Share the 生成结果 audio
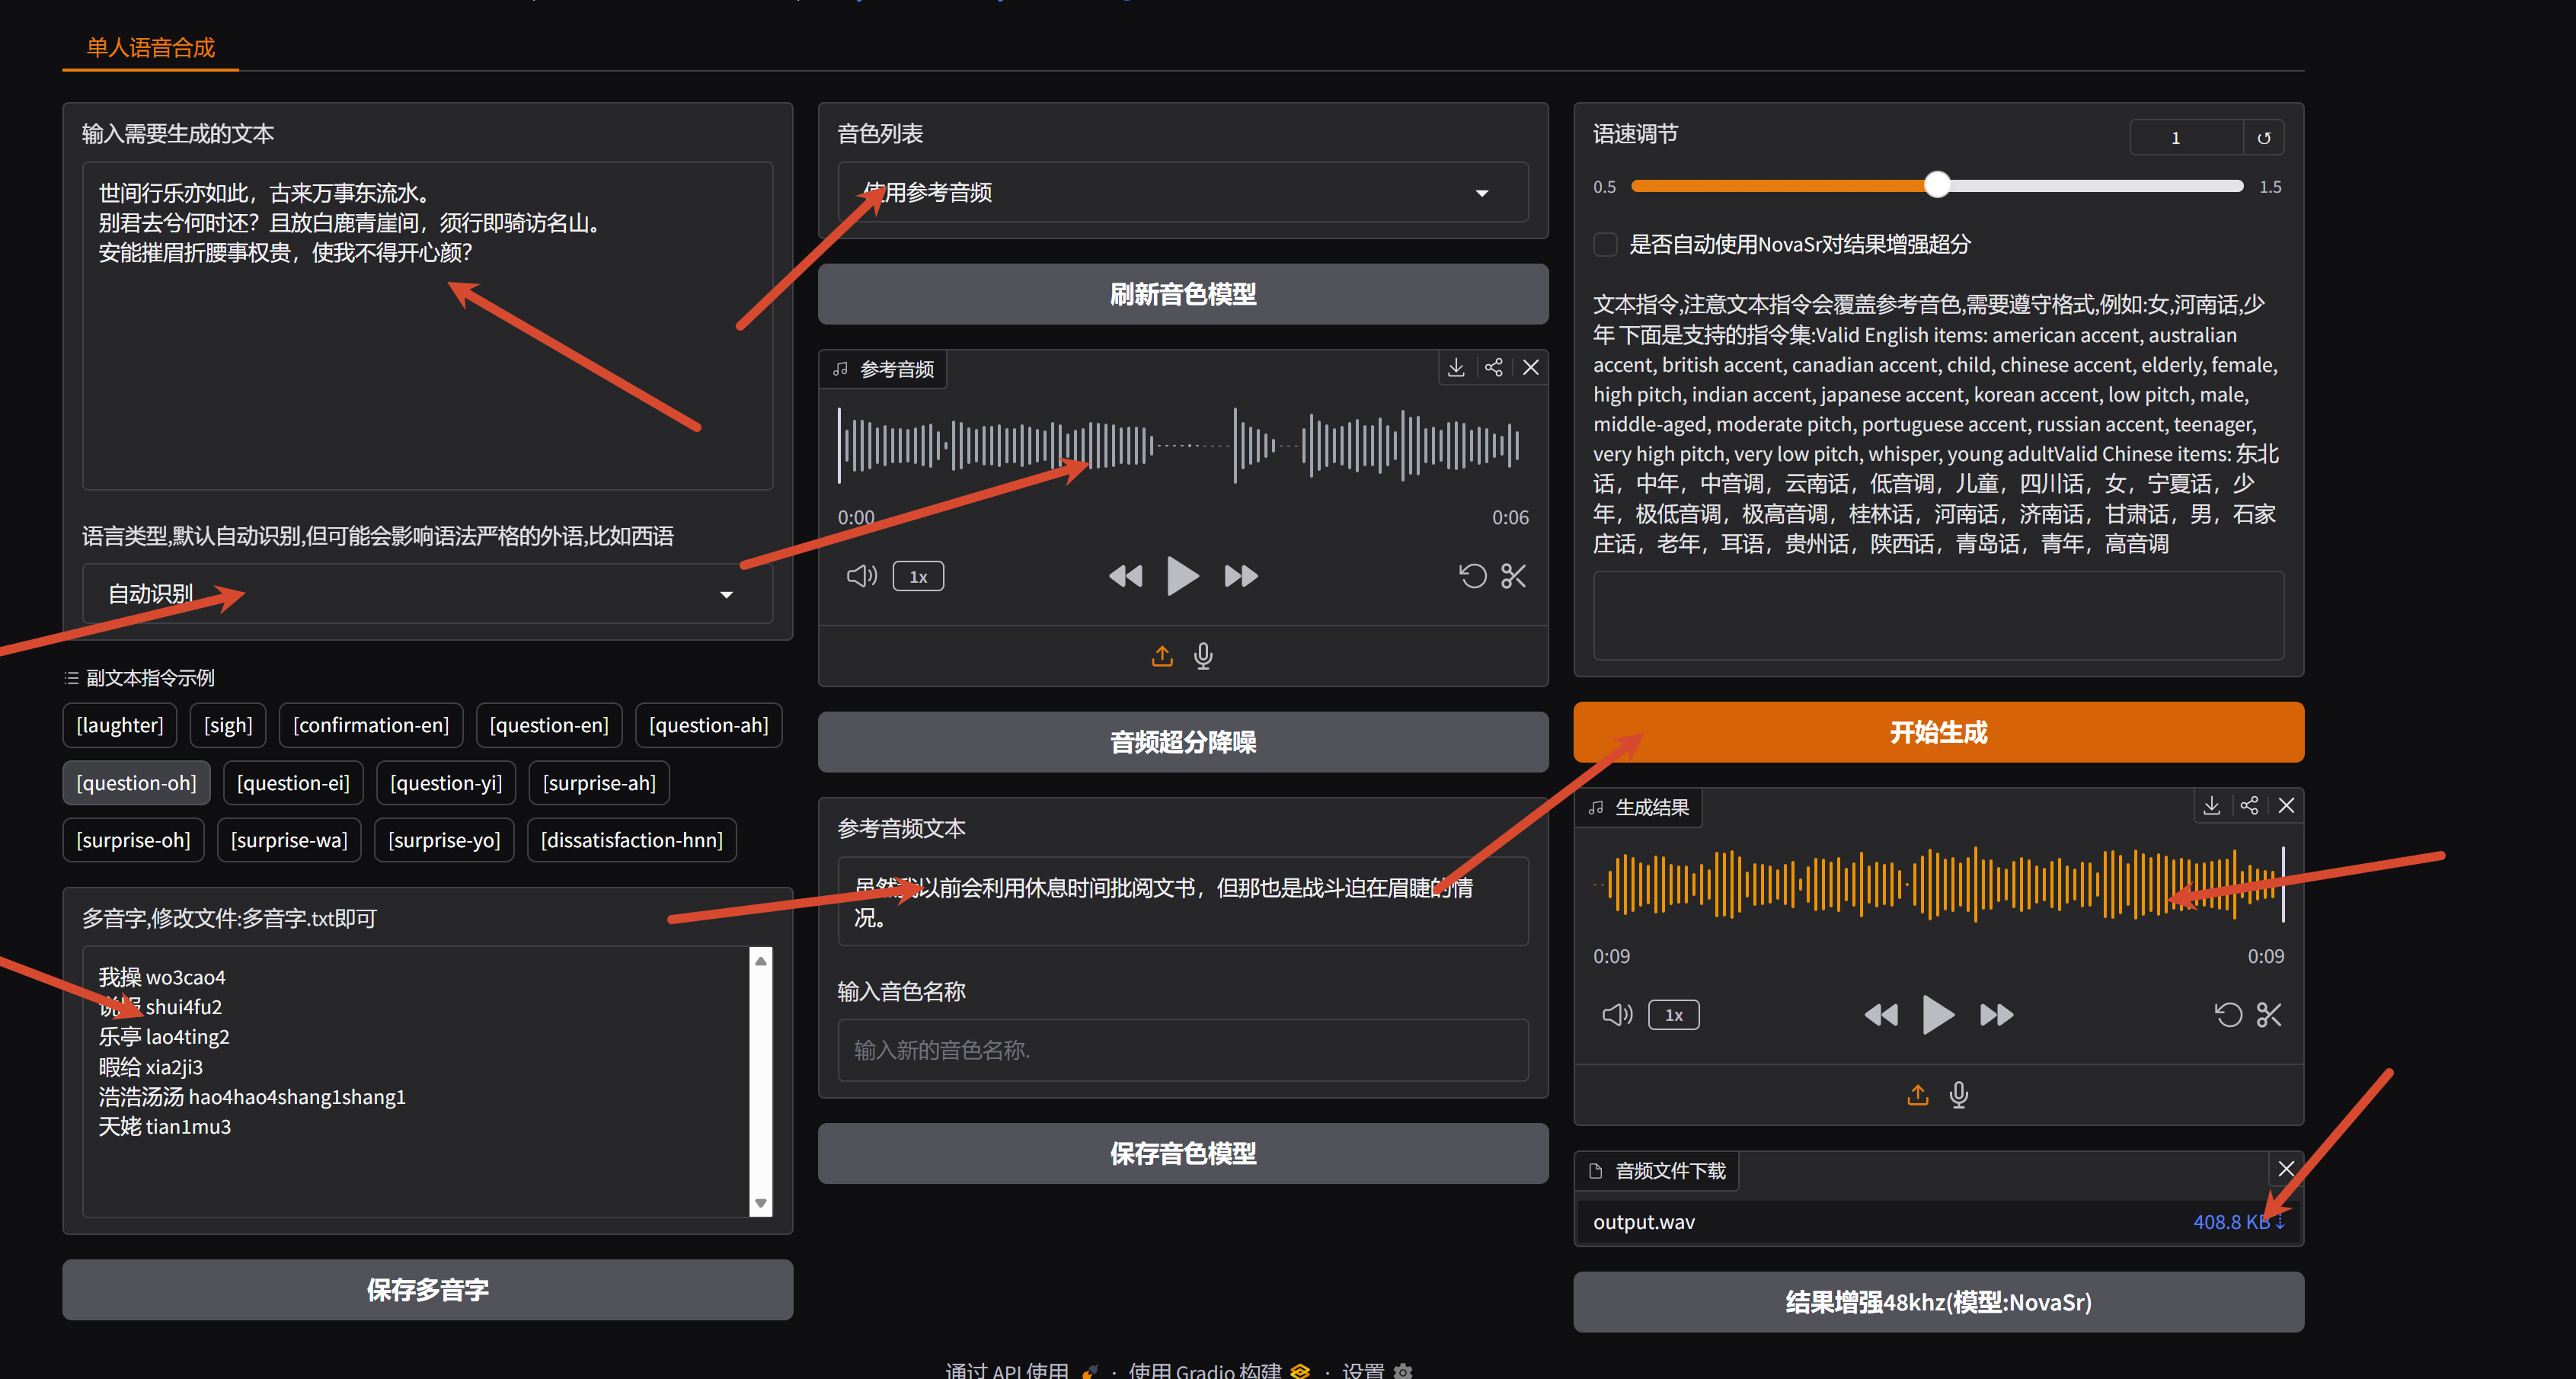This screenshot has width=2576, height=1379. [x=2249, y=805]
